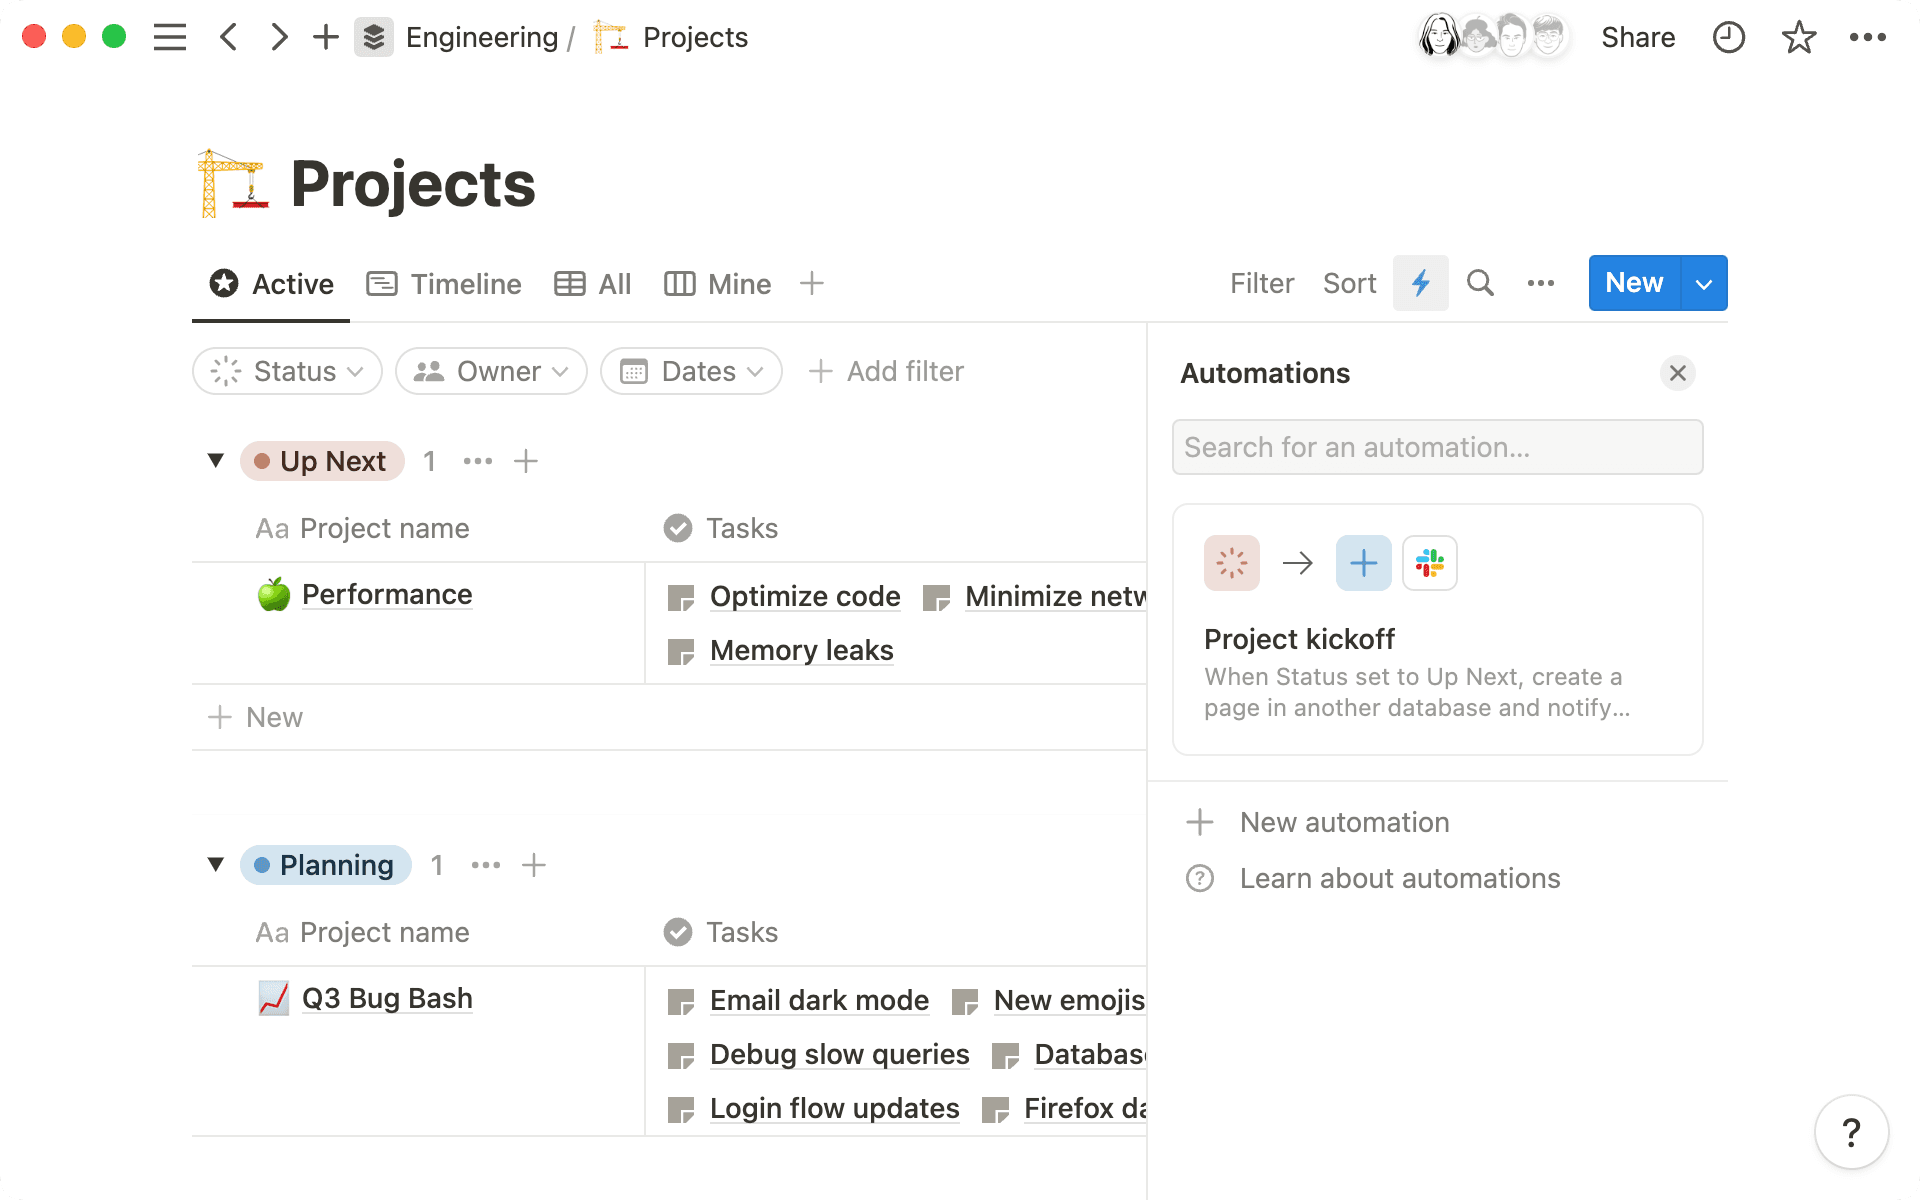Open help via the question mark button

click(x=1851, y=1131)
